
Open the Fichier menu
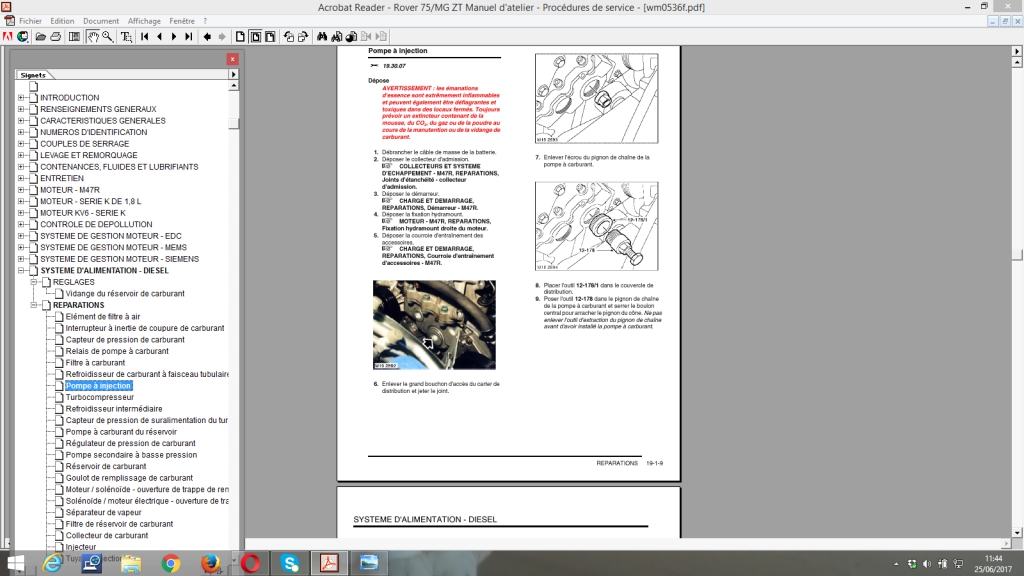pos(30,21)
